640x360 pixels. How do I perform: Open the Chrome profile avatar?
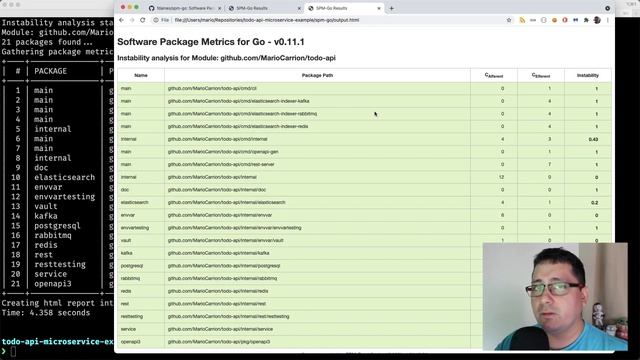[x=597, y=20]
